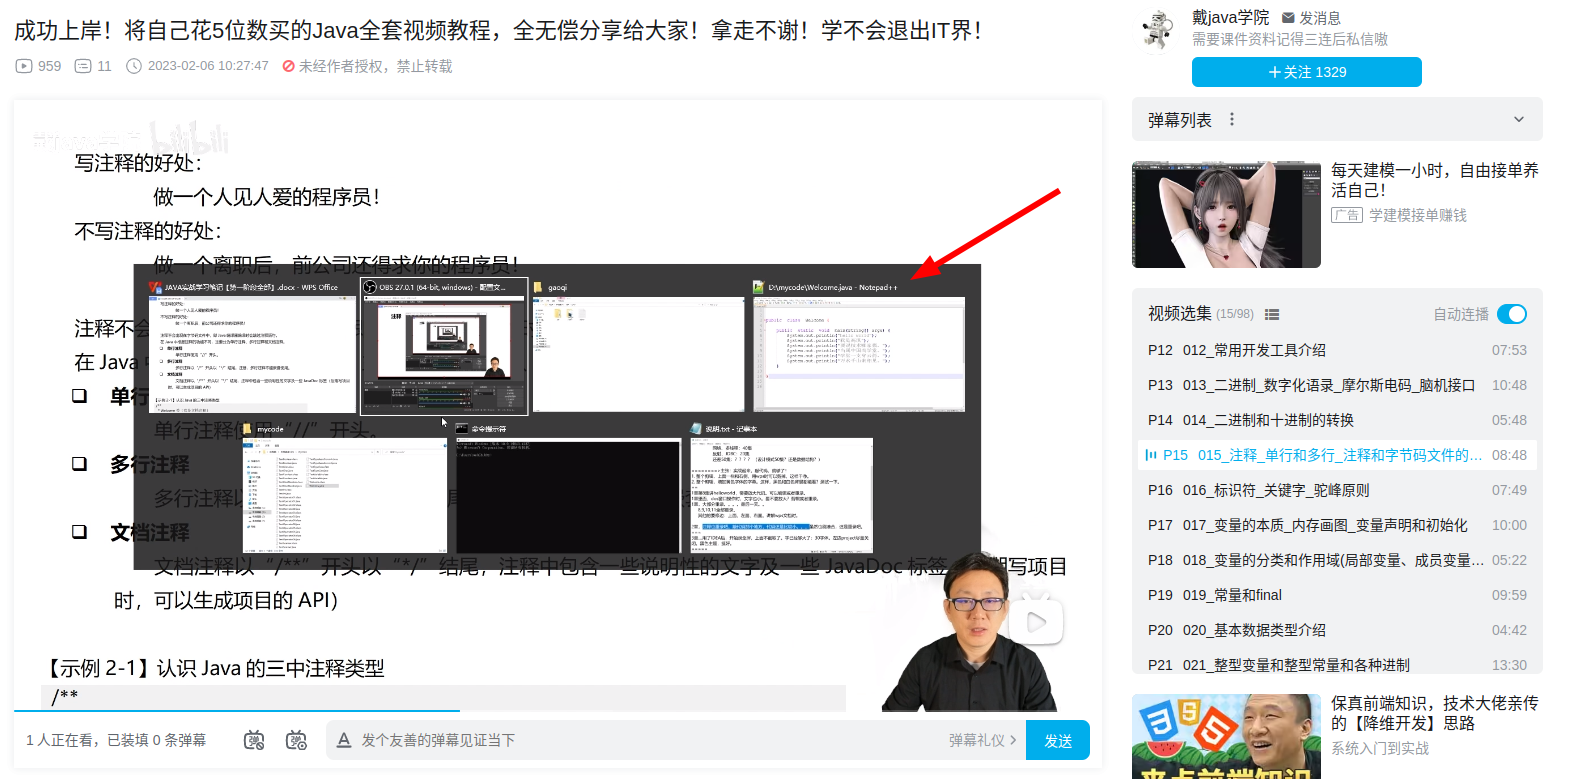The width and height of the screenshot is (1584, 779).
Task: Send the danmaku with 发送 button
Action: (x=1058, y=740)
